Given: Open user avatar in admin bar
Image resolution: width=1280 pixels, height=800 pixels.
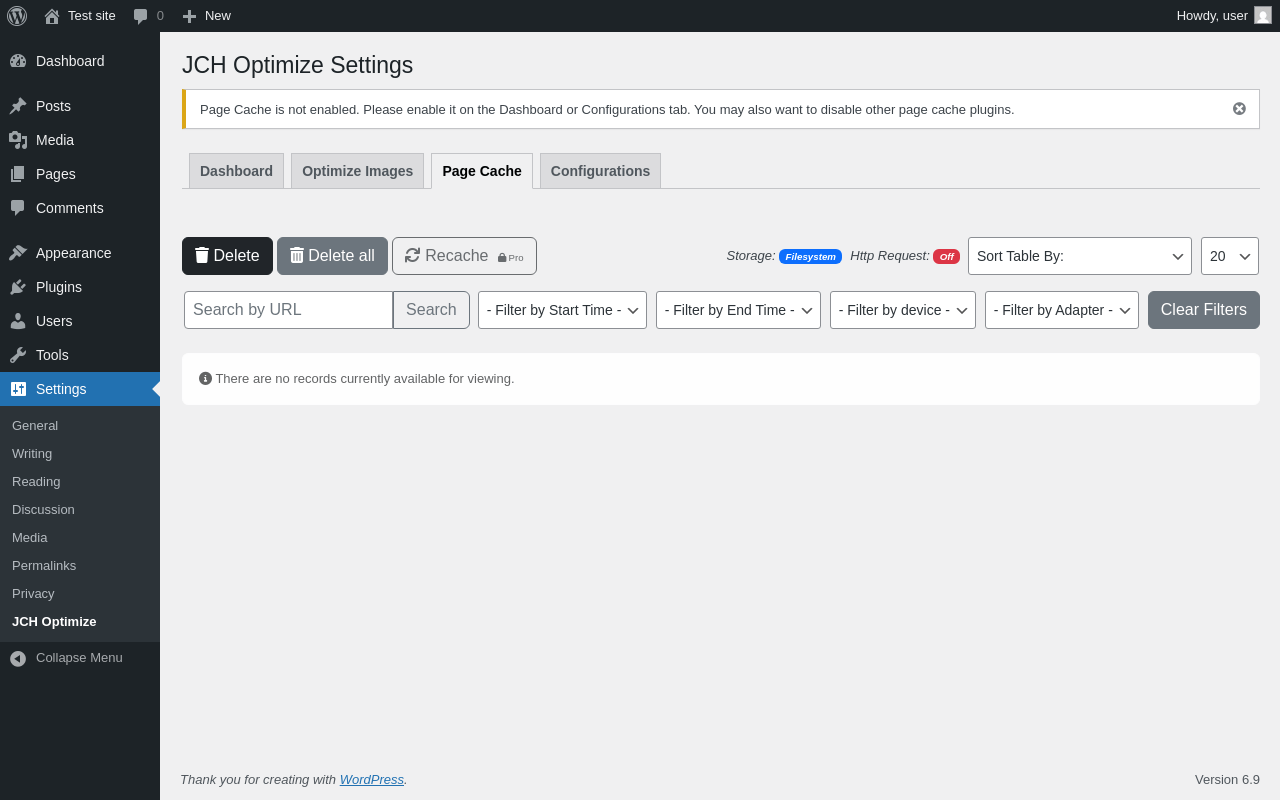Looking at the screenshot, I should pos(1263,15).
